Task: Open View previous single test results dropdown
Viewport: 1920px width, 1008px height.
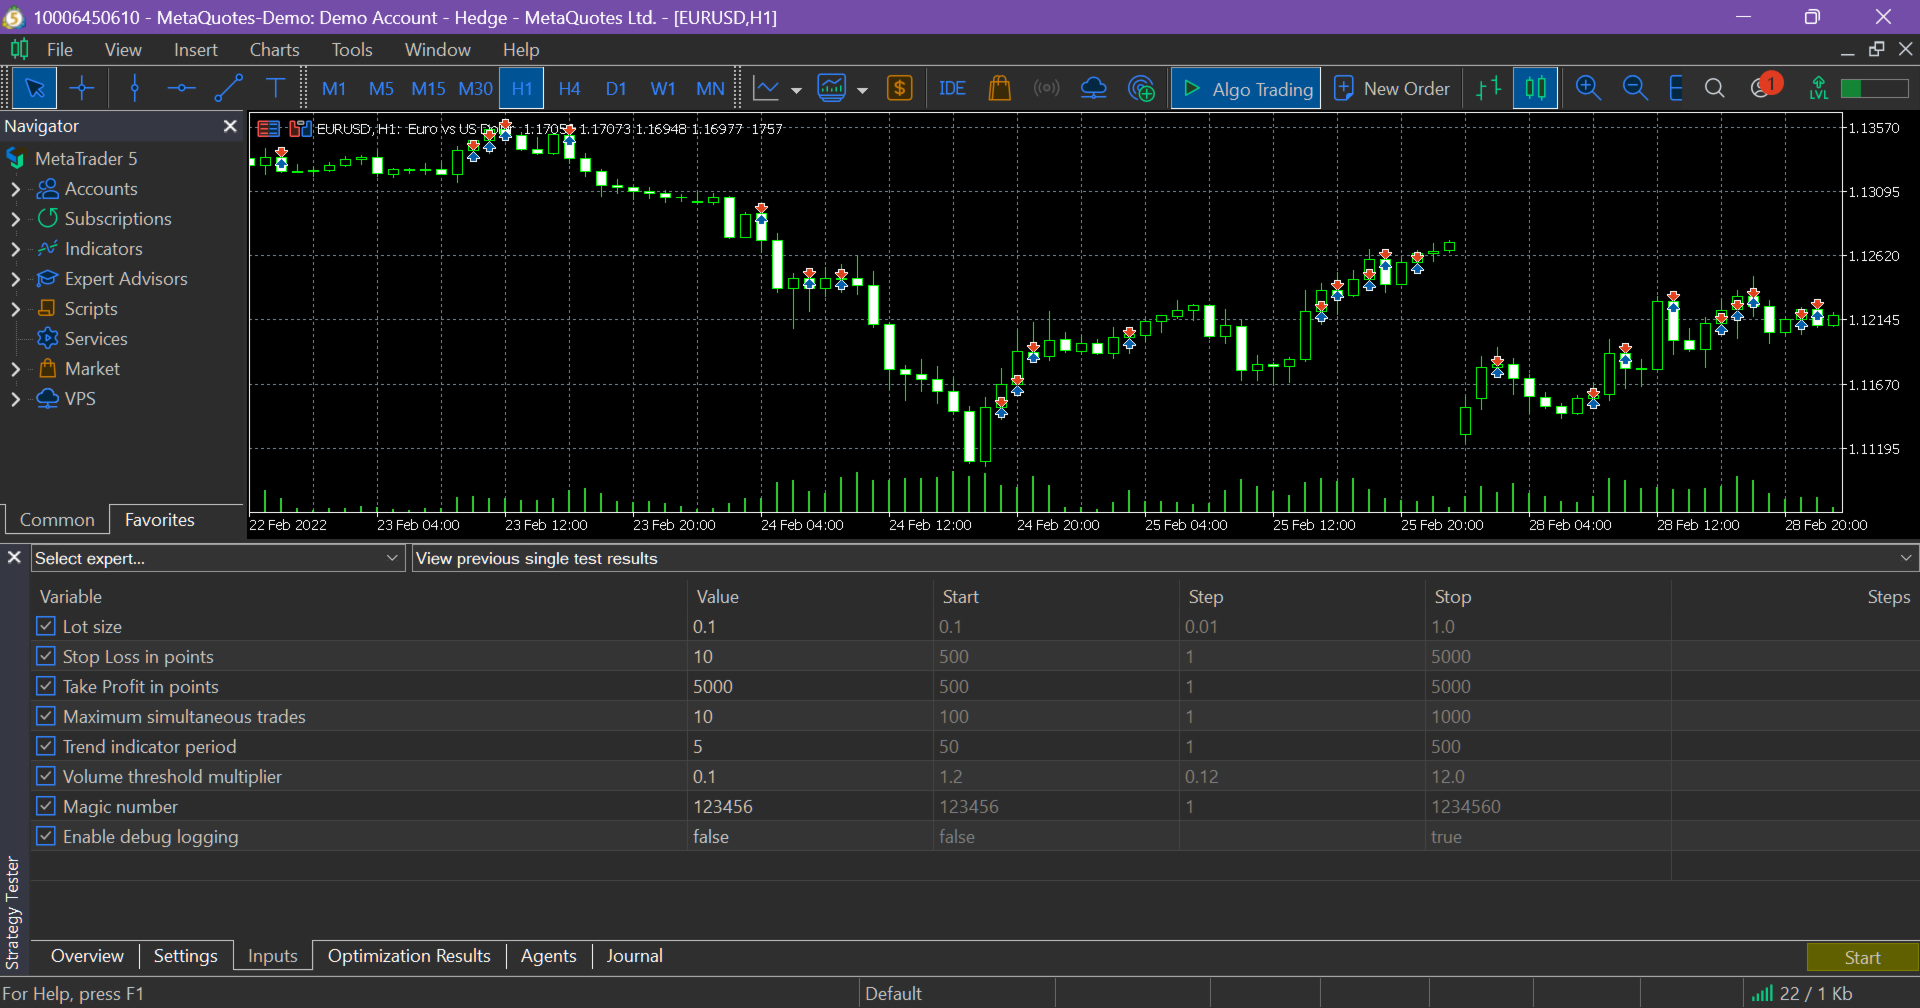Action: point(1165,558)
